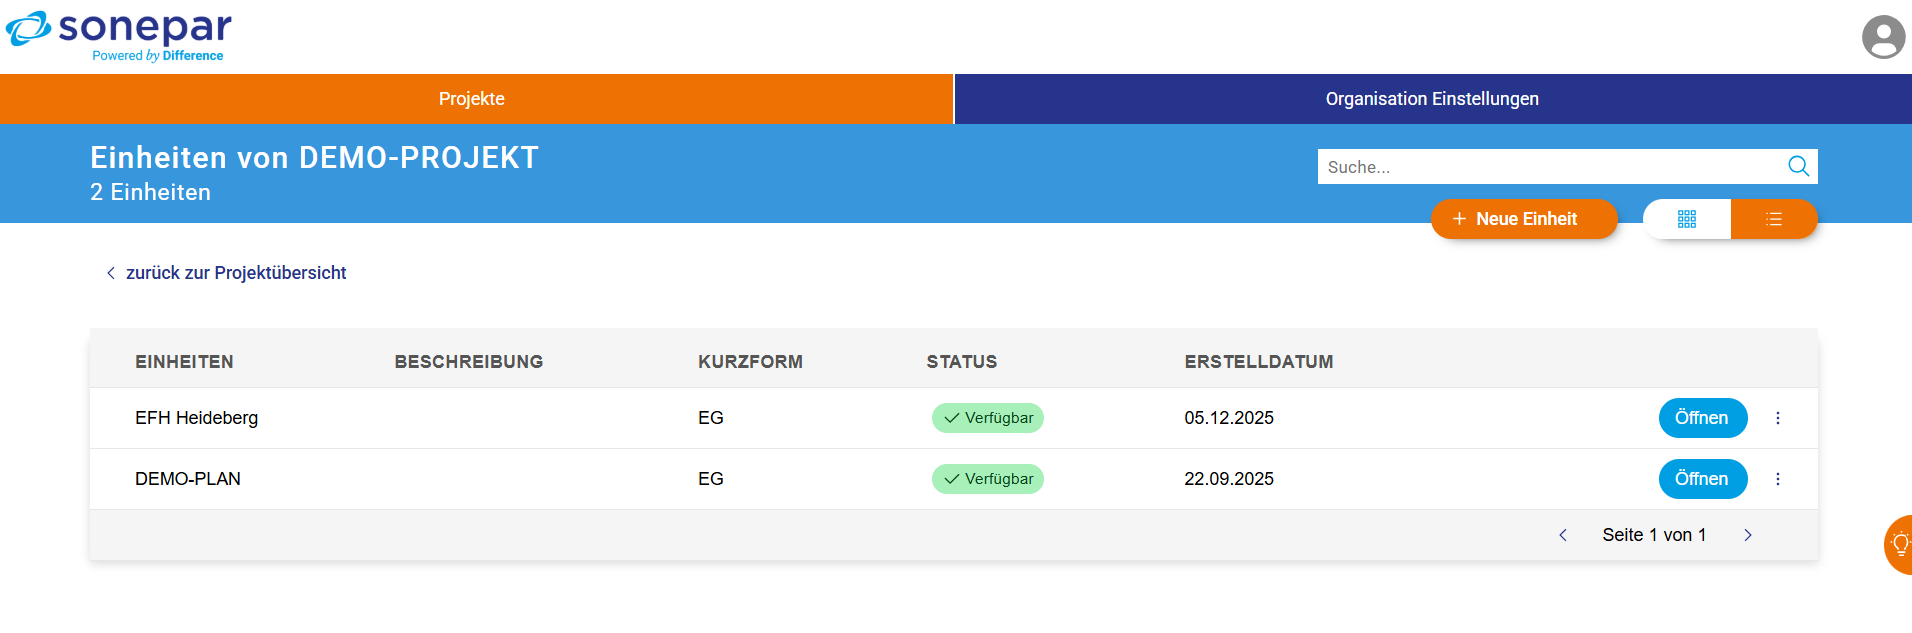The width and height of the screenshot is (1912, 633).
Task: Open Organisation Einstellungen tab
Action: [x=1432, y=99]
